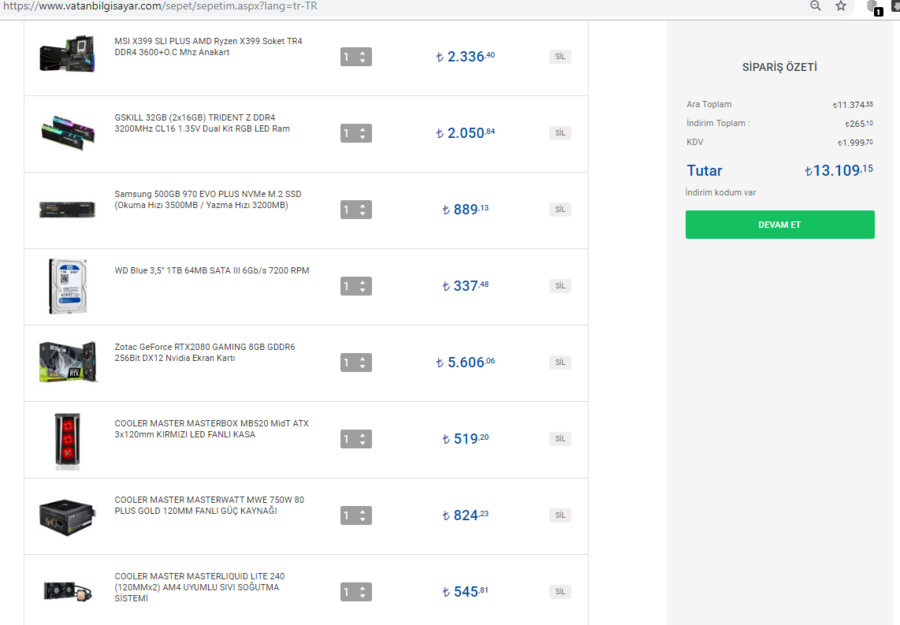Click the browser address bar URL
This screenshot has width=900, height=625.
click(160, 6)
